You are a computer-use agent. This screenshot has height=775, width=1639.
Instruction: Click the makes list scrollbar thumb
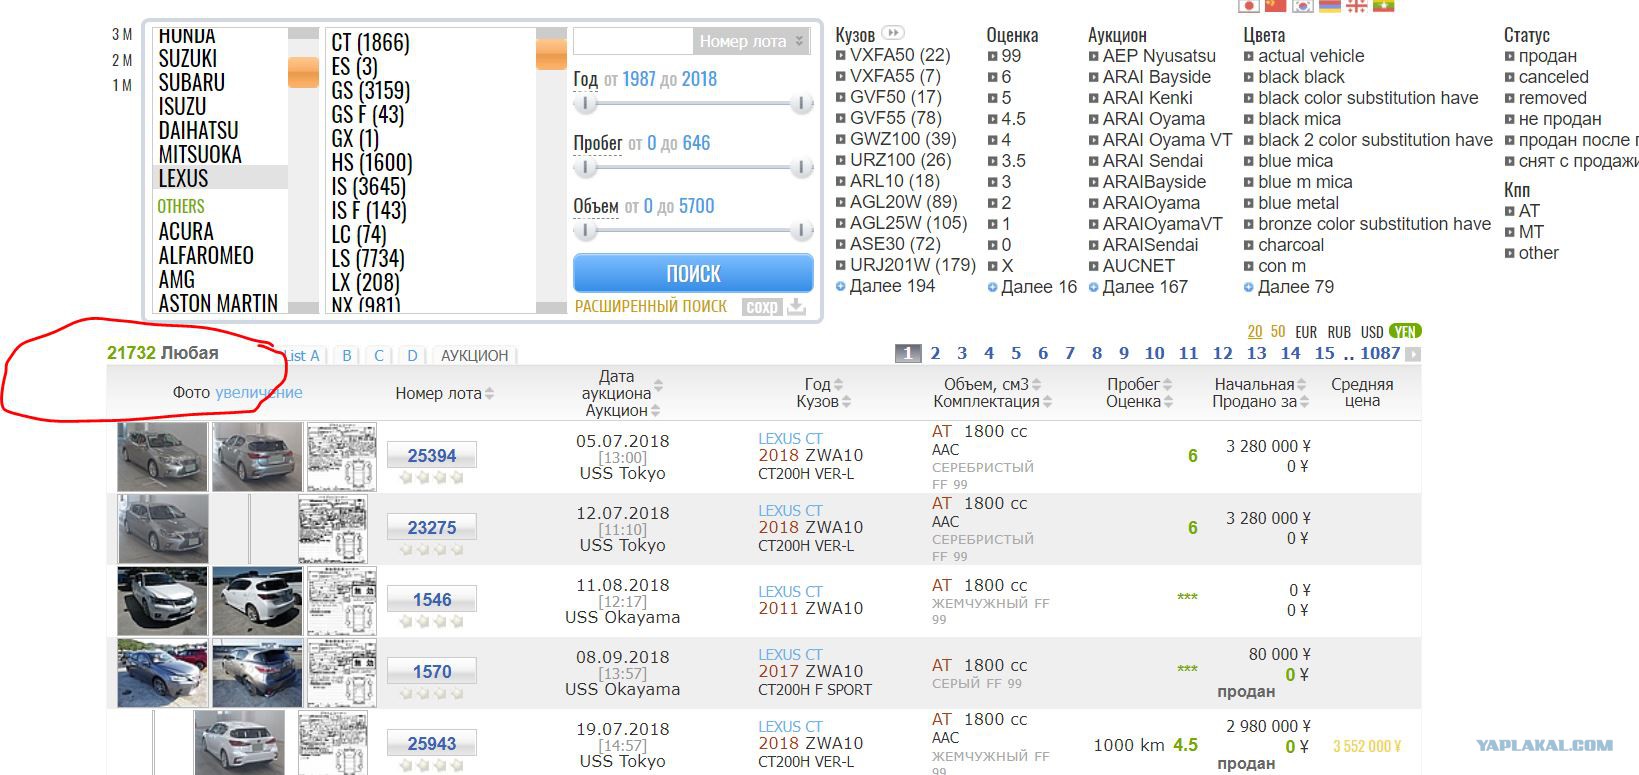pyautogui.click(x=303, y=72)
